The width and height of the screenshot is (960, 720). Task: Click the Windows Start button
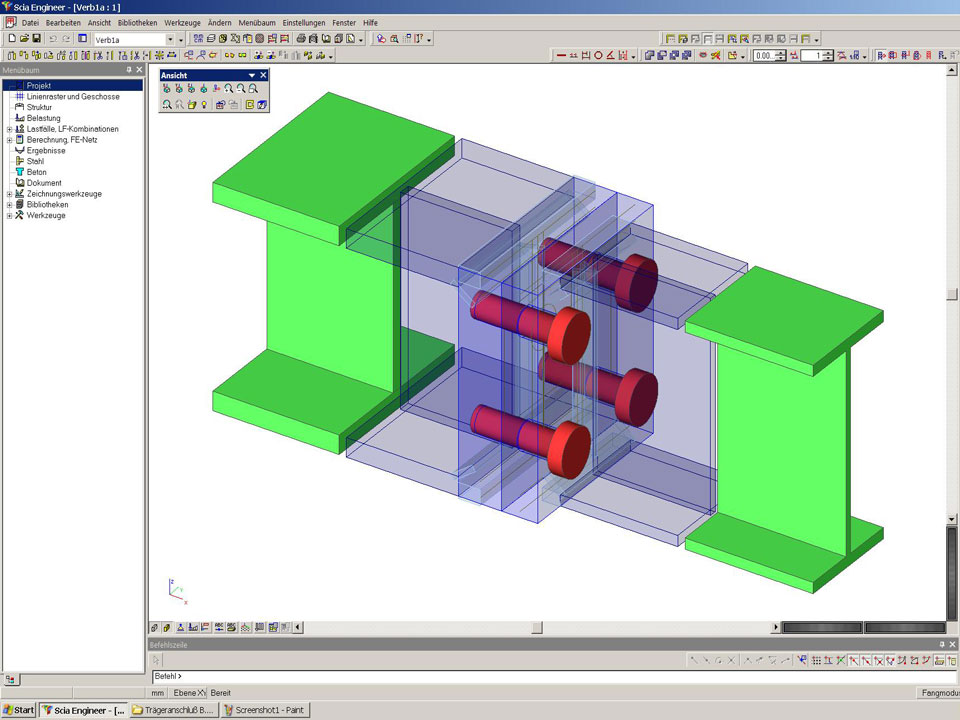click(x=18, y=710)
